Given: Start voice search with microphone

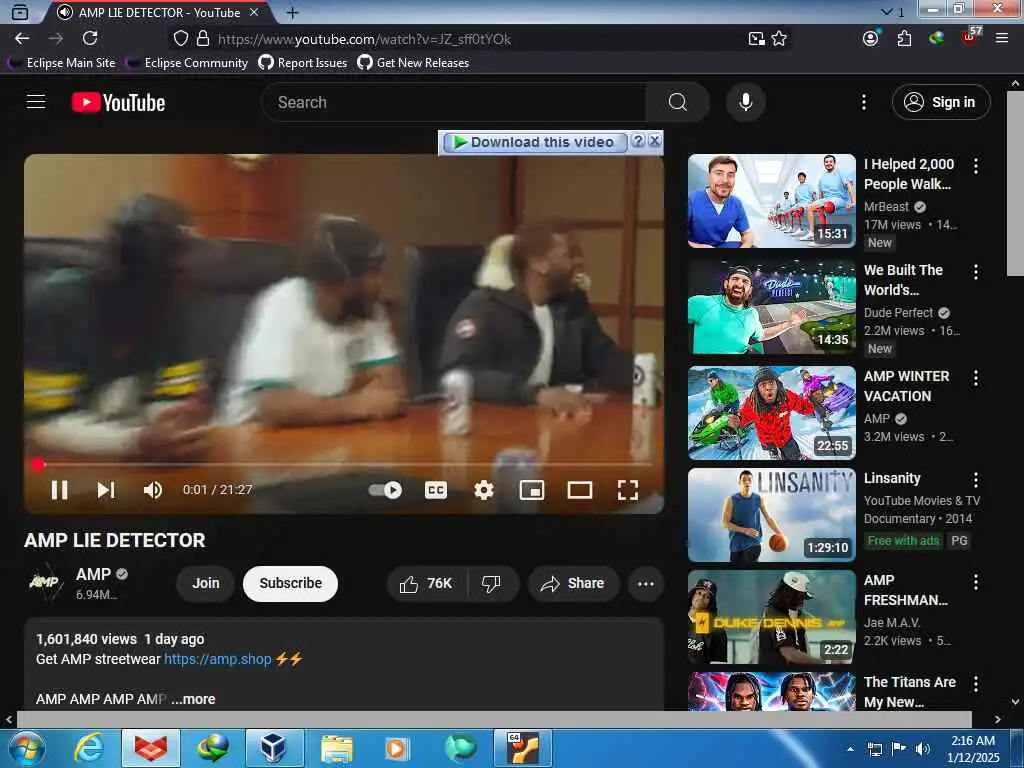Looking at the screenshot, I should coord(746,103).
